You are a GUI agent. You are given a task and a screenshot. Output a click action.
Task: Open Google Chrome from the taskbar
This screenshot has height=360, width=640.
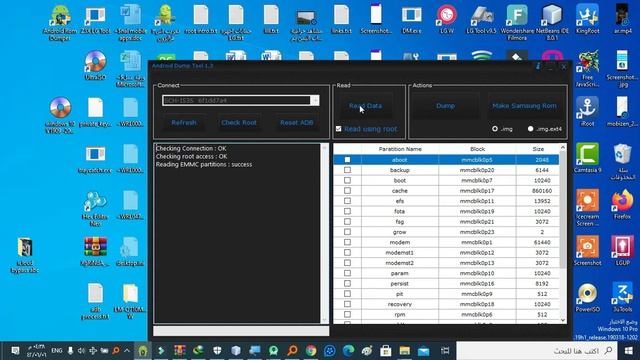(311, 350)
